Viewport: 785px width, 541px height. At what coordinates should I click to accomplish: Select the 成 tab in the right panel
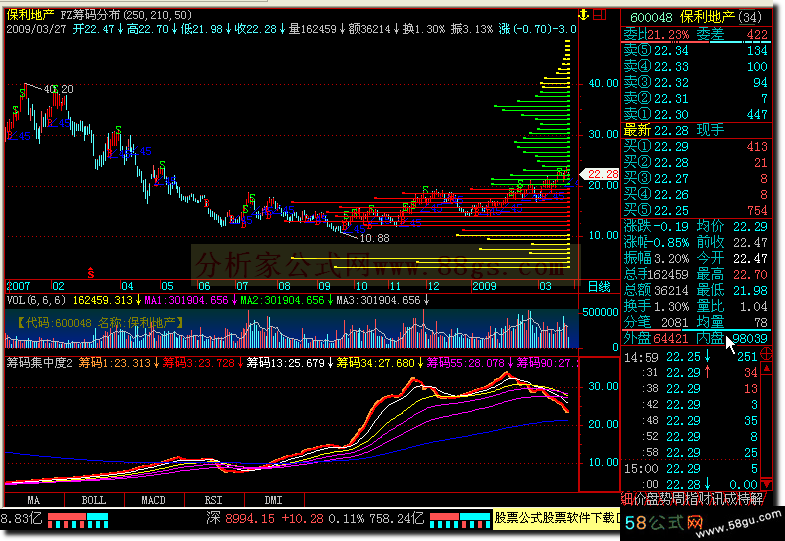tap(730, 498)
